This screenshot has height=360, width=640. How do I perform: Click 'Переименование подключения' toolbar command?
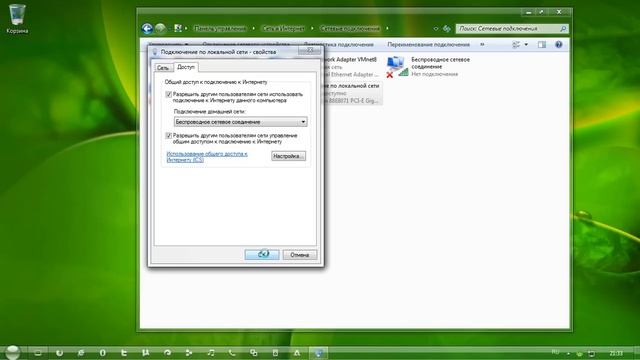[429, 44]
